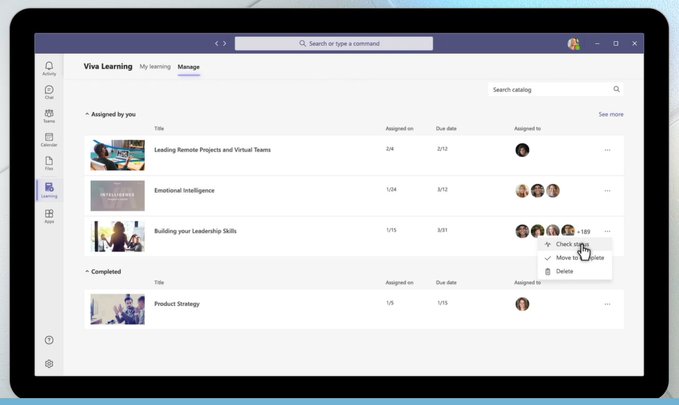Switch to My learning tab
This screenshot has height=405, width=679.
(x=155, y=67)
